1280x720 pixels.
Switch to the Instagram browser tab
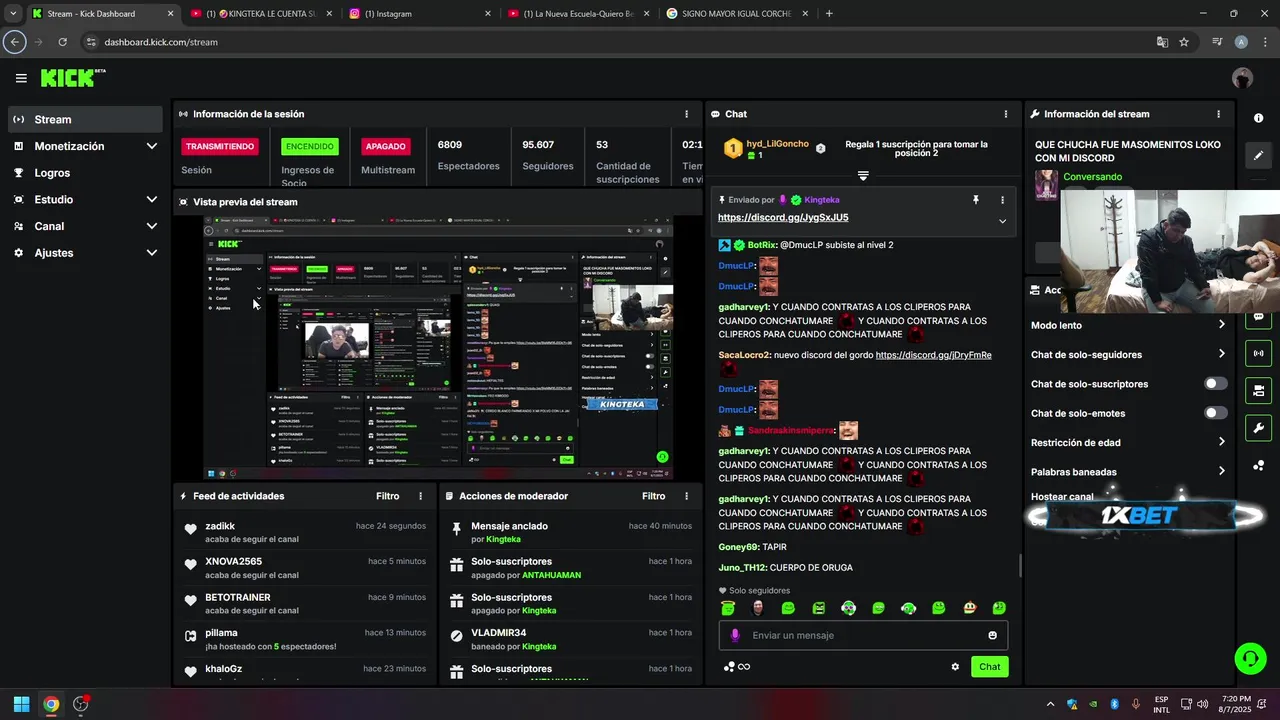tap(418, 14)
